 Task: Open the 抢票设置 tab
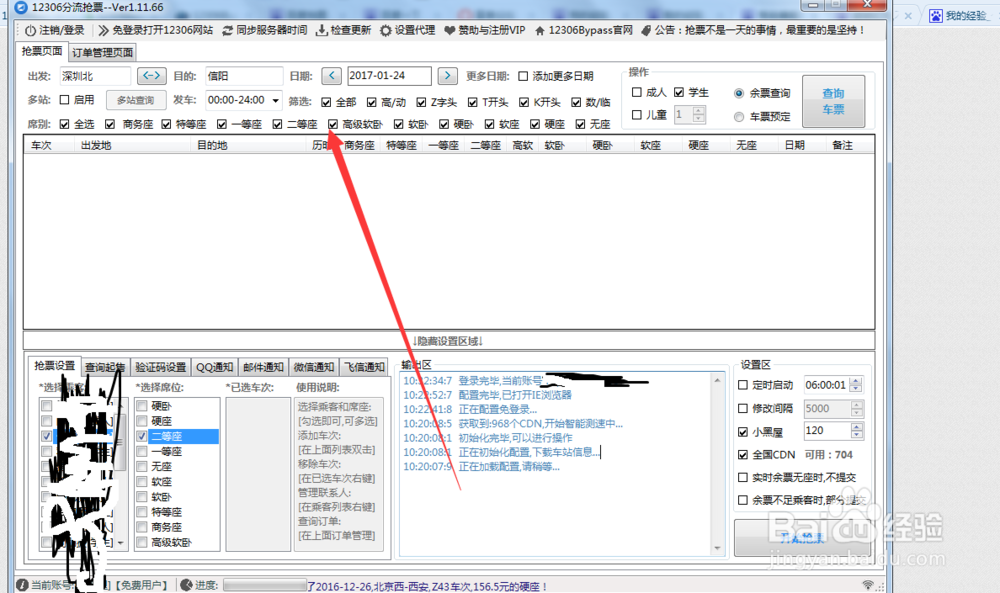point(55,366)
